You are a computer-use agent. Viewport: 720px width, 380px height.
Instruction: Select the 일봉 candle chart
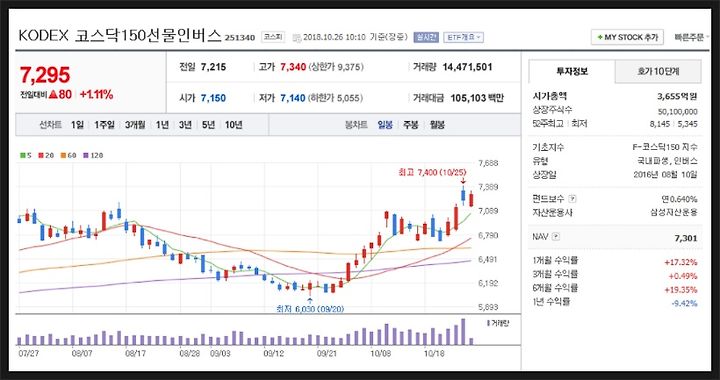point(385,125)
